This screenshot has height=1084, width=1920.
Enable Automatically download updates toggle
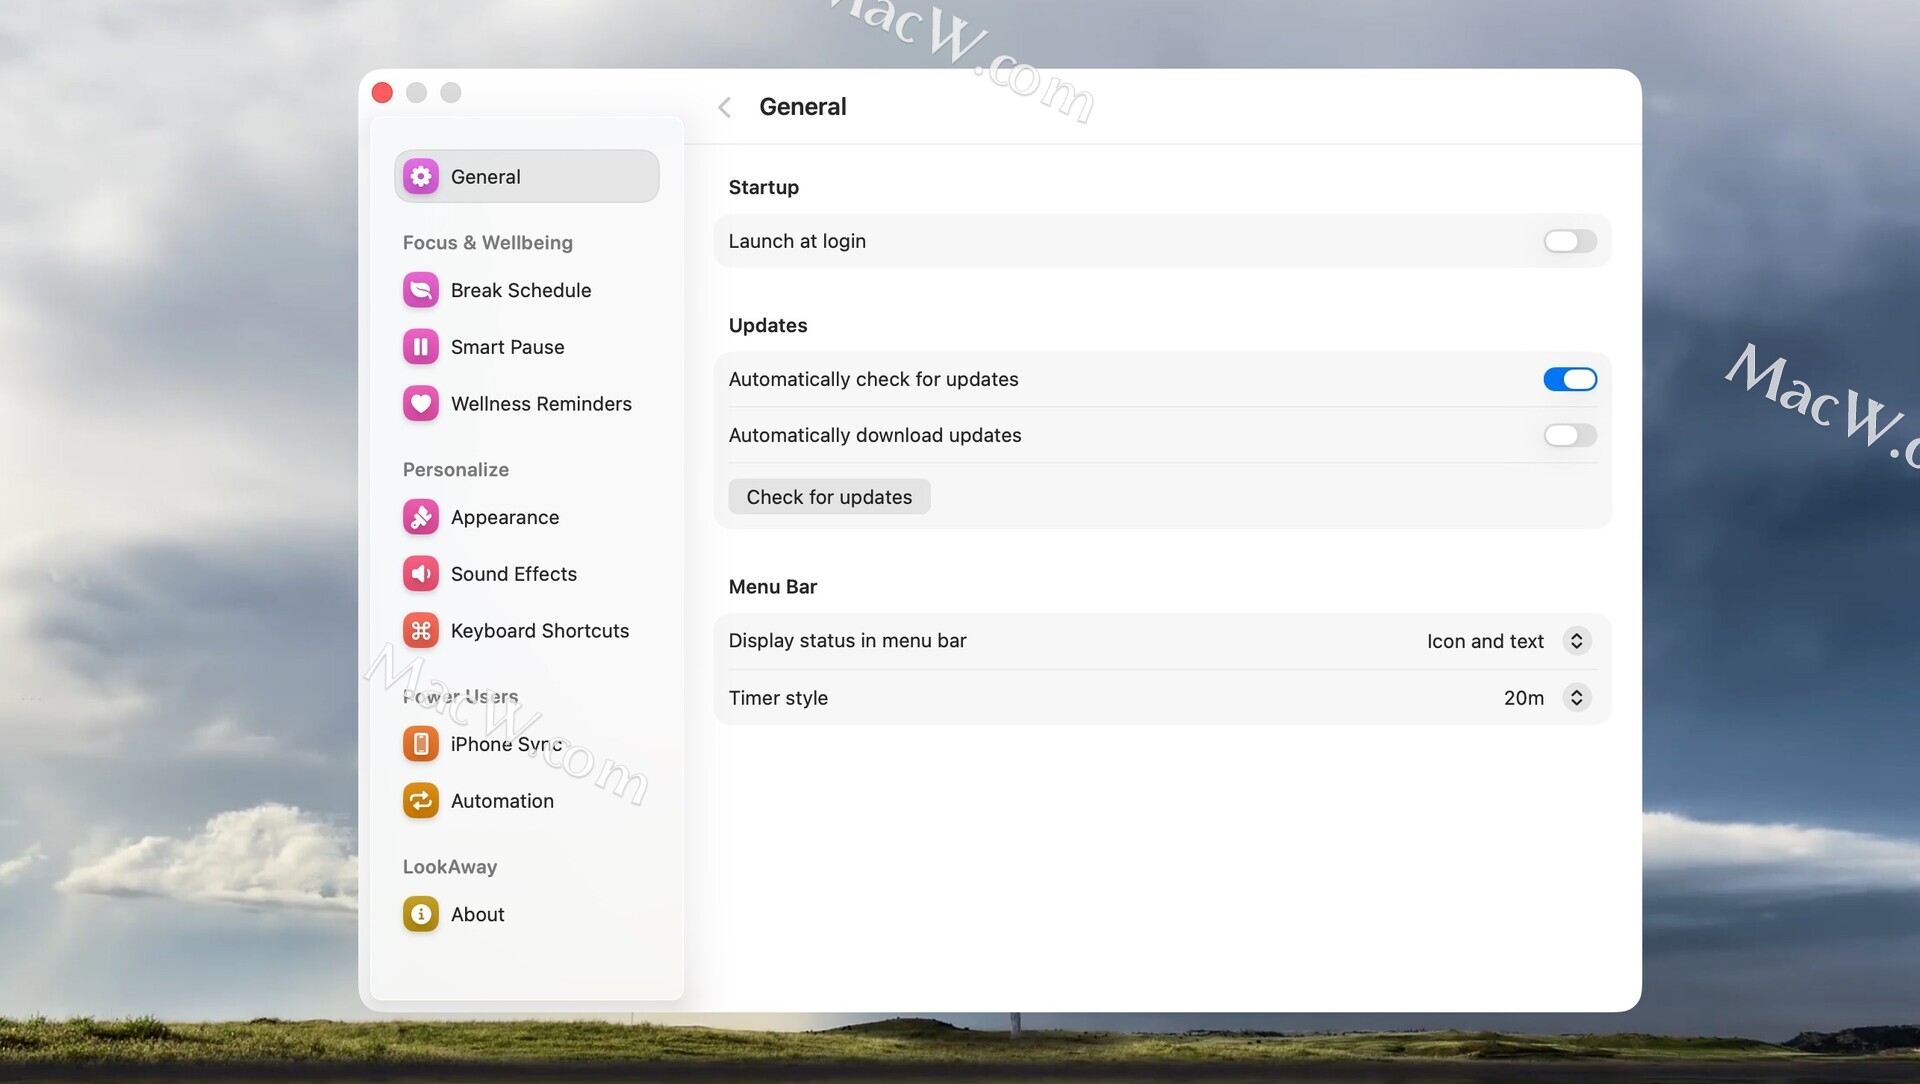[1569, 435]
